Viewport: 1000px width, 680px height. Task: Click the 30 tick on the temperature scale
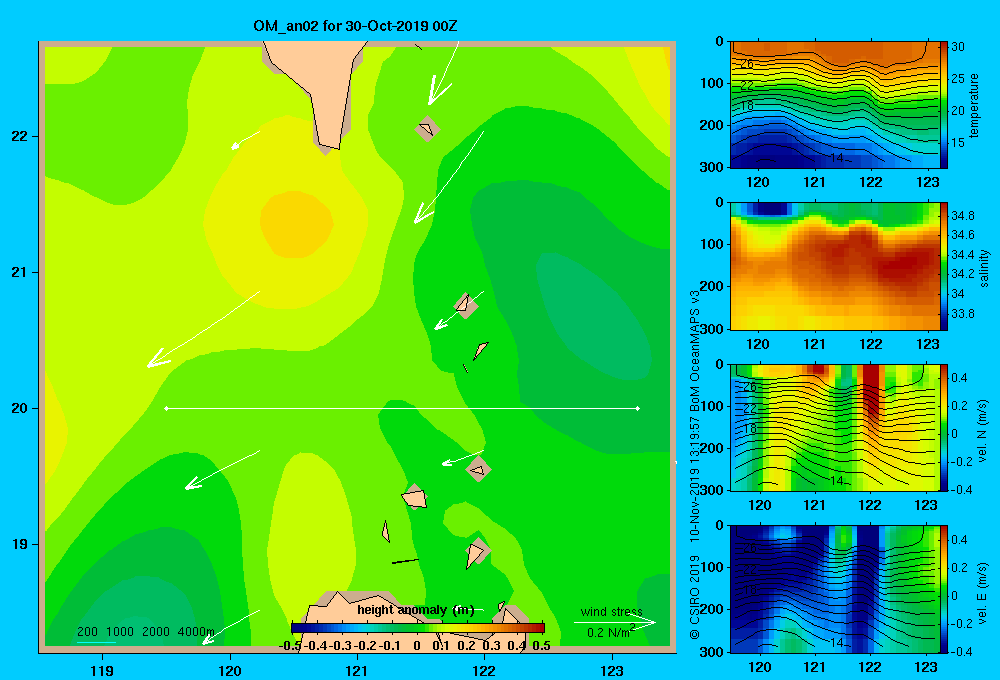pos(958,47)
